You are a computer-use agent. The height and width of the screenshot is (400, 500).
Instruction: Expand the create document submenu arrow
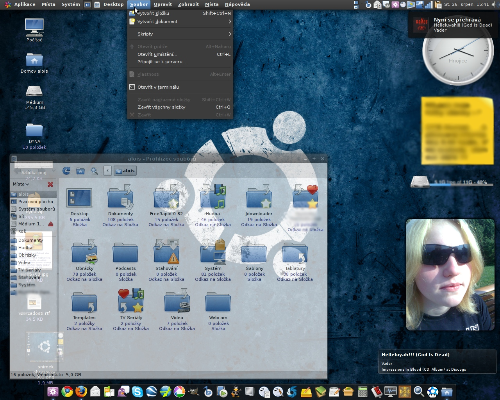click(x=230, y=22)
